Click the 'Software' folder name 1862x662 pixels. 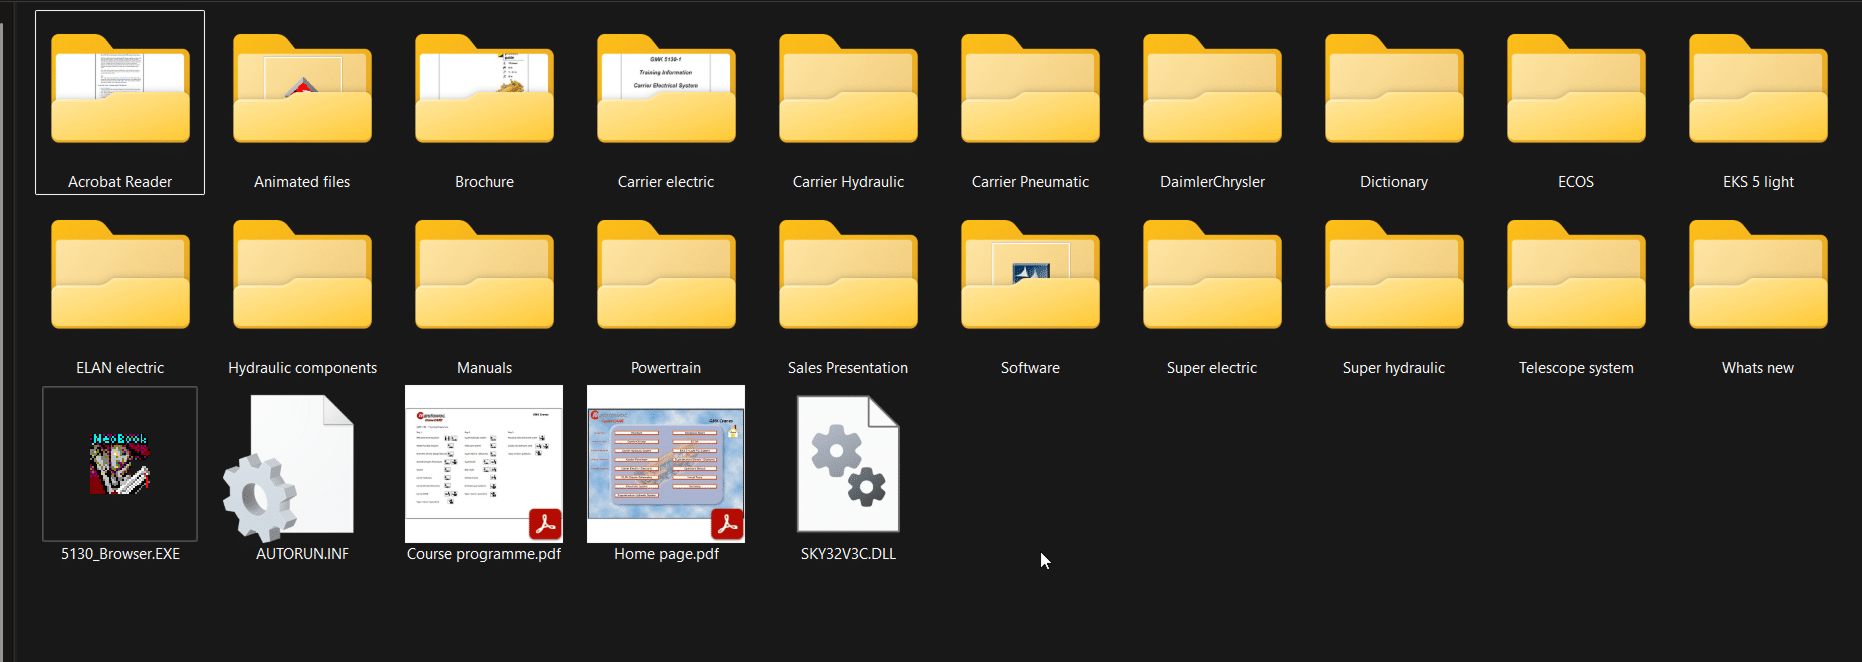(1030, 368)
